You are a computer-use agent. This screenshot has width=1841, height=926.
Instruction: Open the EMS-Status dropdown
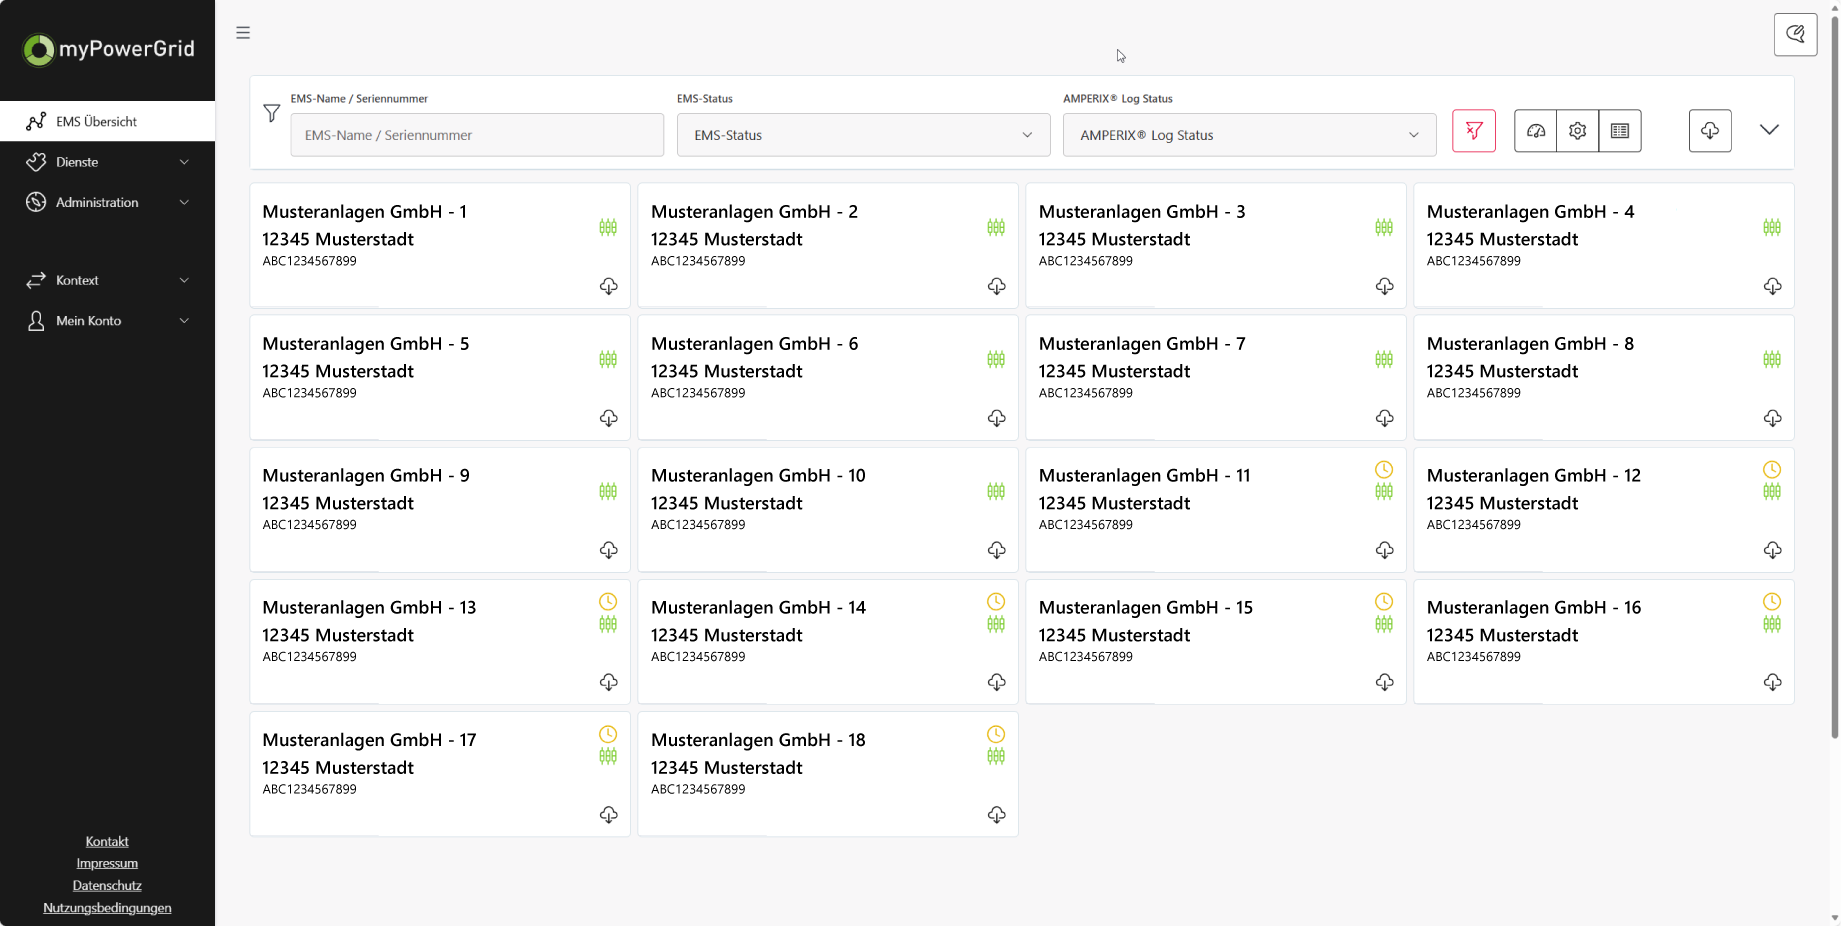863,135
